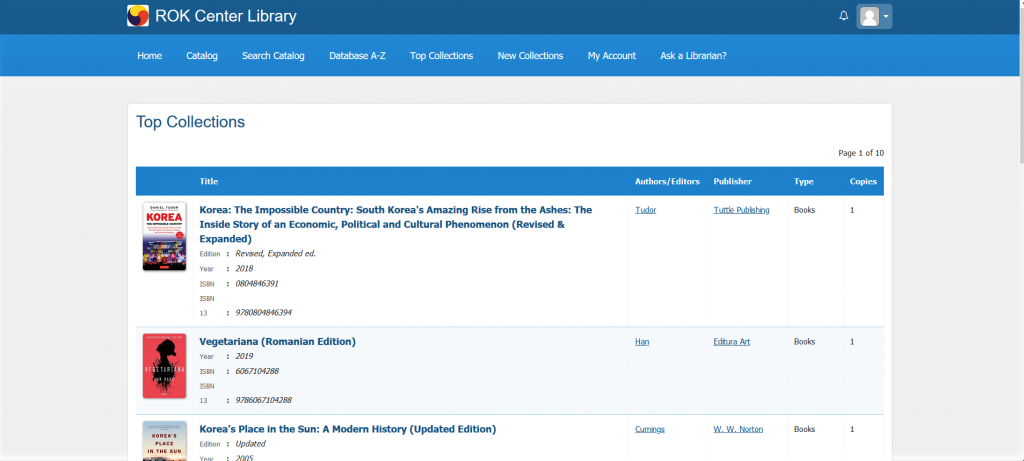Click the Updated edition value
Screen dimensions: 1024x461
250,444
